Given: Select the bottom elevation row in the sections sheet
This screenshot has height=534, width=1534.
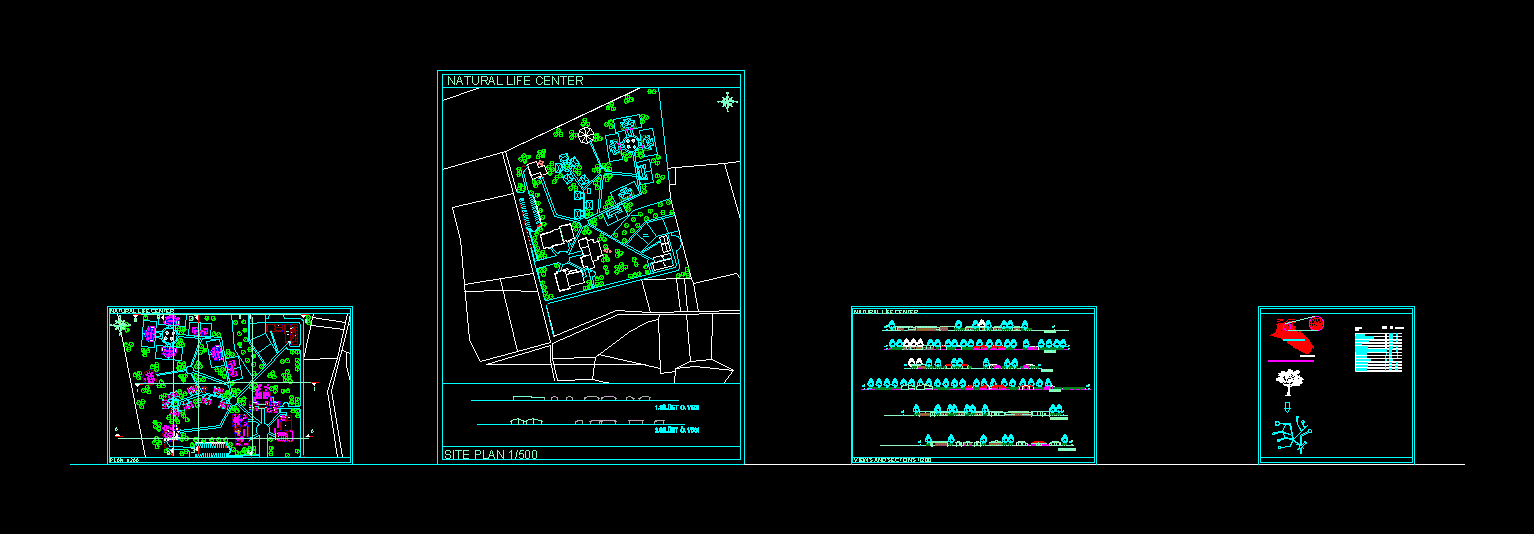Looking at the screenshot, I should click(x=975, y=441).
